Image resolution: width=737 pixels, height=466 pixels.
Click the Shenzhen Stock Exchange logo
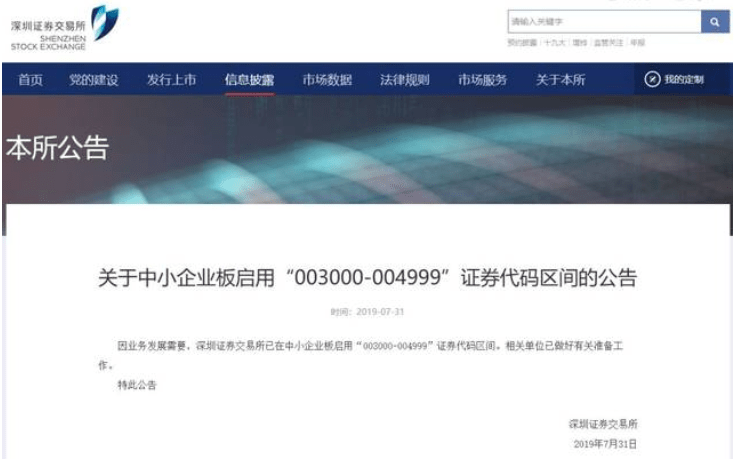point(64,28)
